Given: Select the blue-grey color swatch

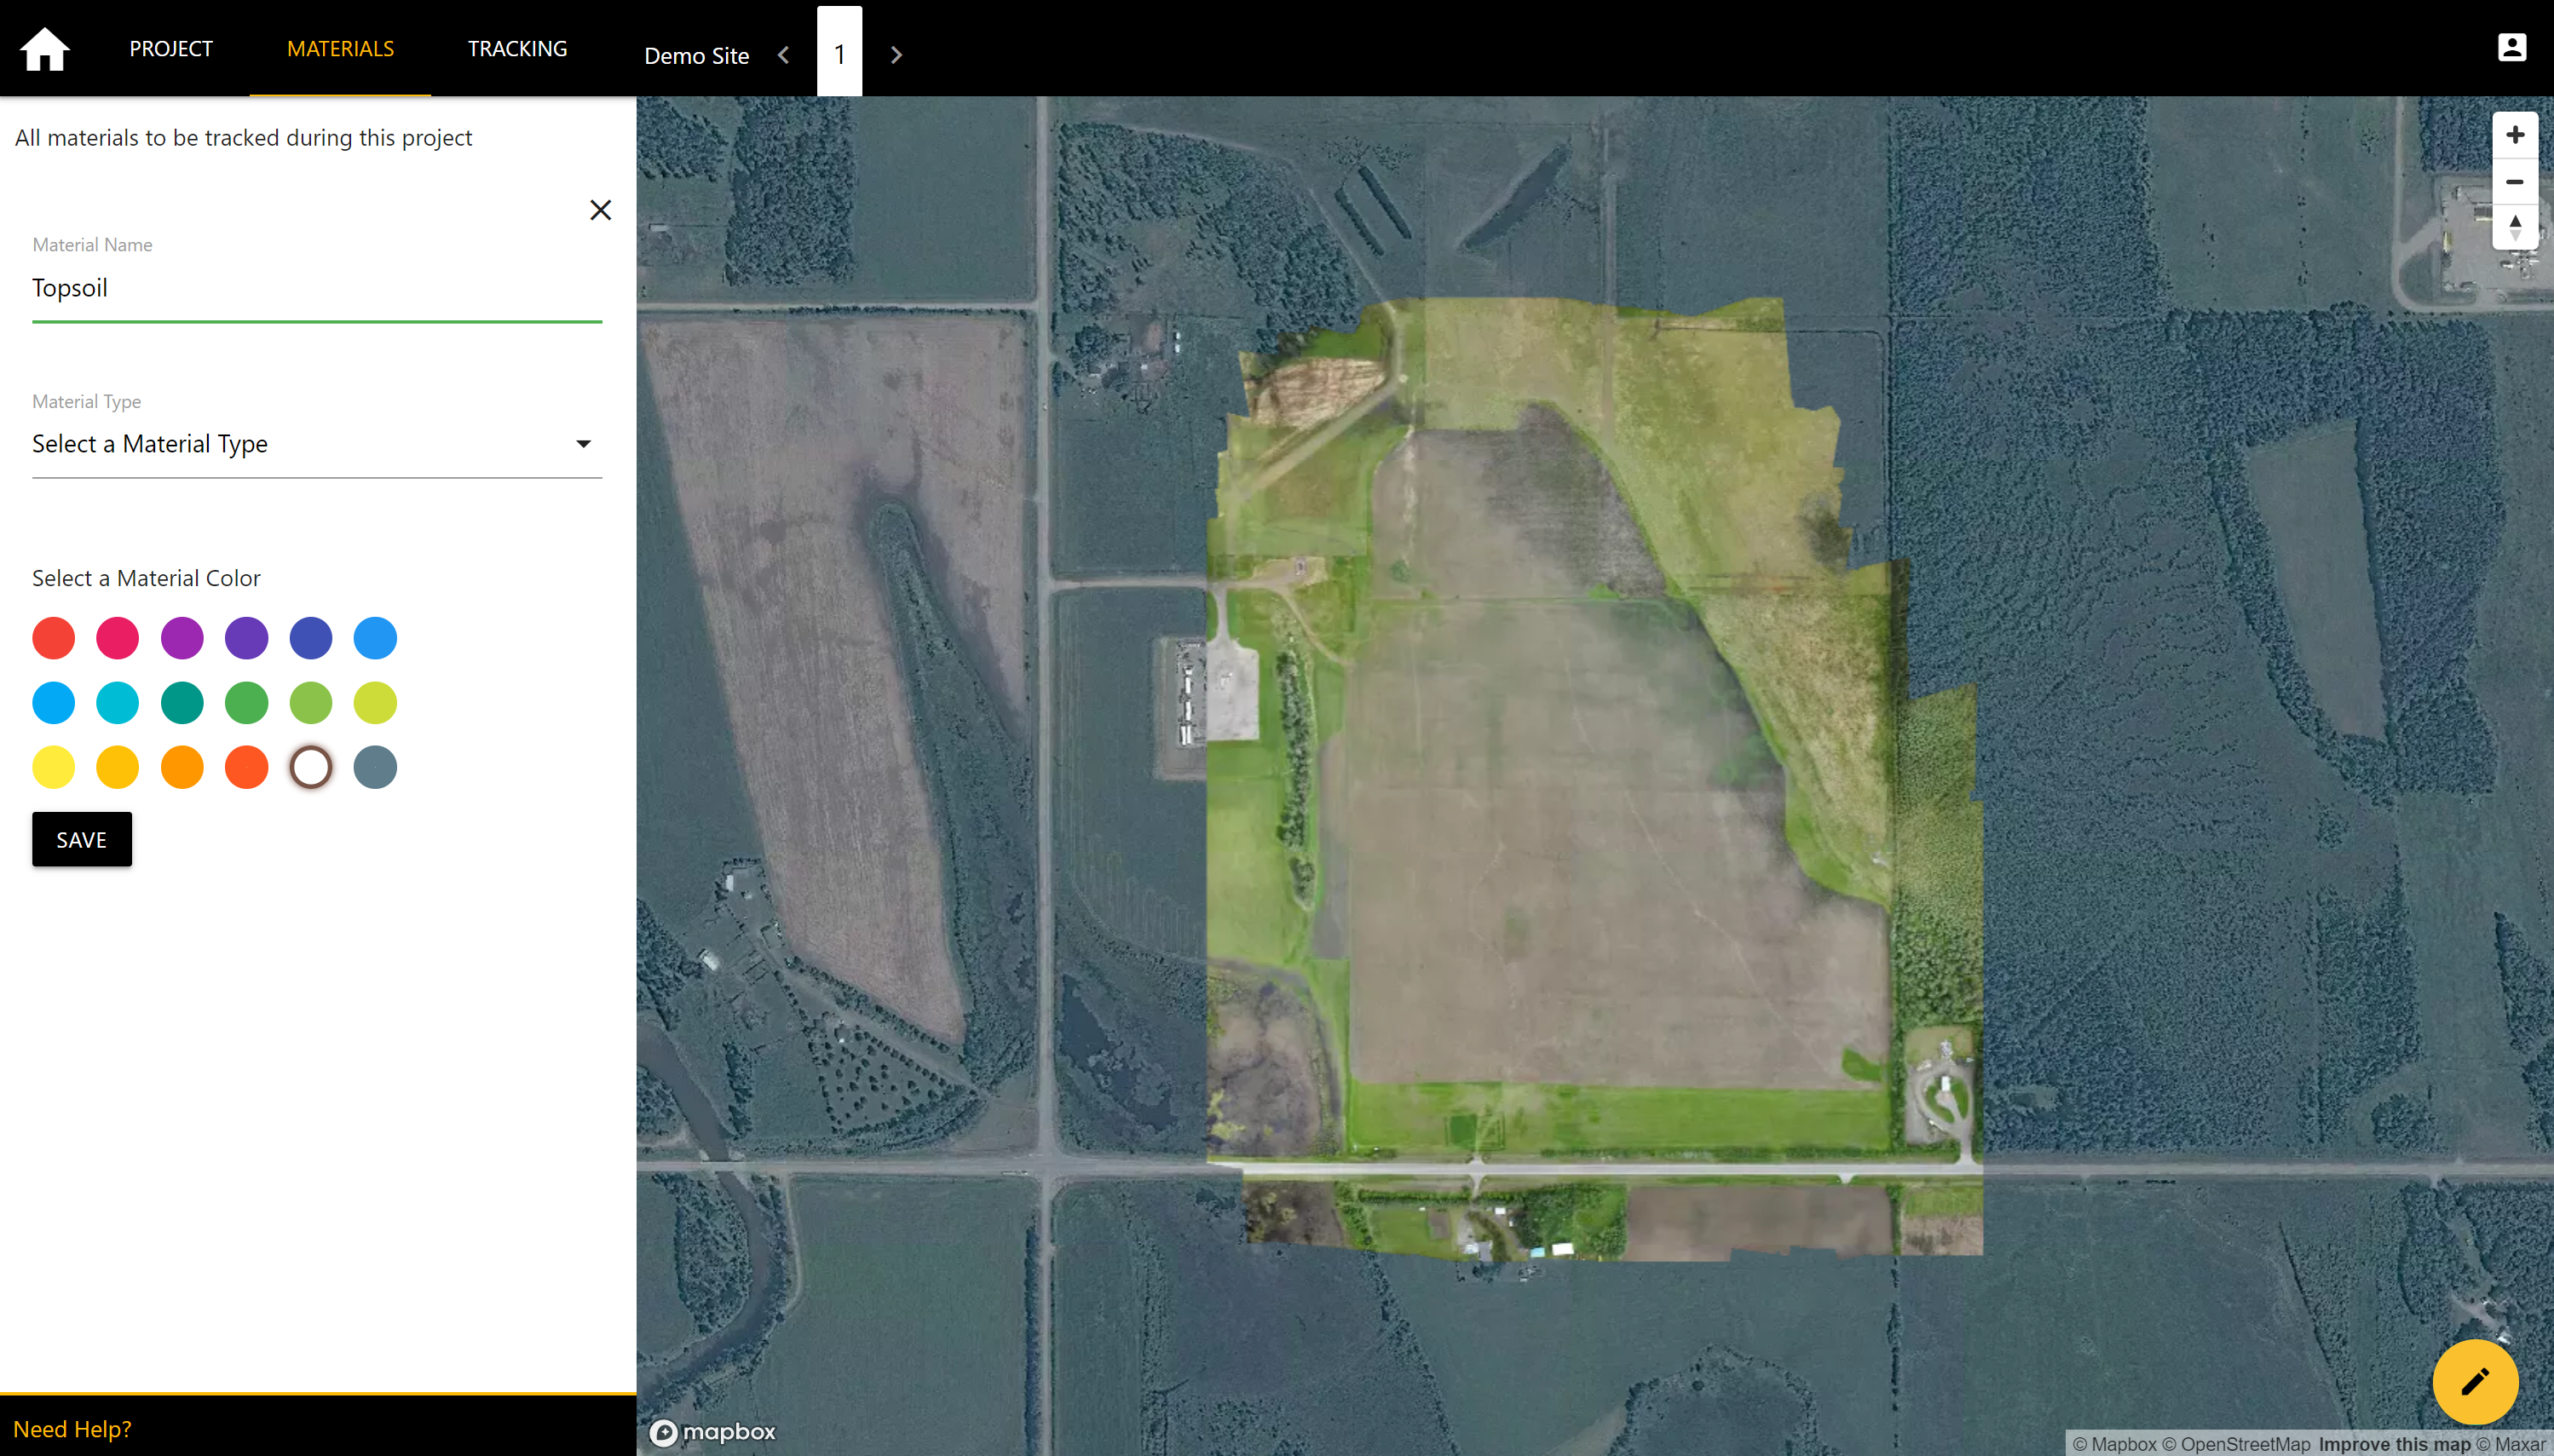Looking at the screenshot, I should pyautogui.click(x=375, y=767).
